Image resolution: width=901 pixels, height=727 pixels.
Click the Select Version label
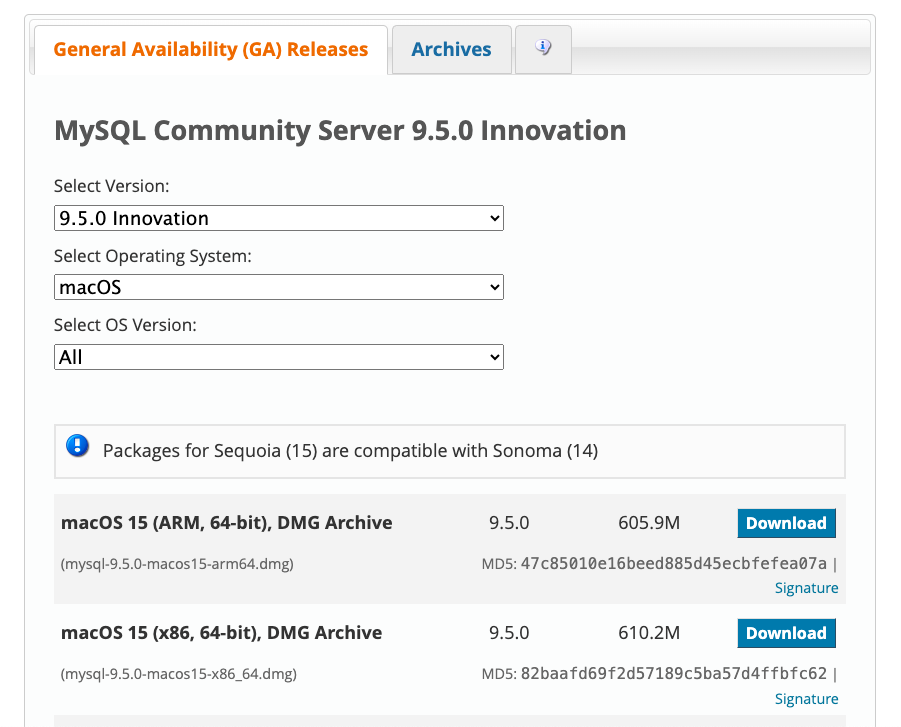point(111,186)
